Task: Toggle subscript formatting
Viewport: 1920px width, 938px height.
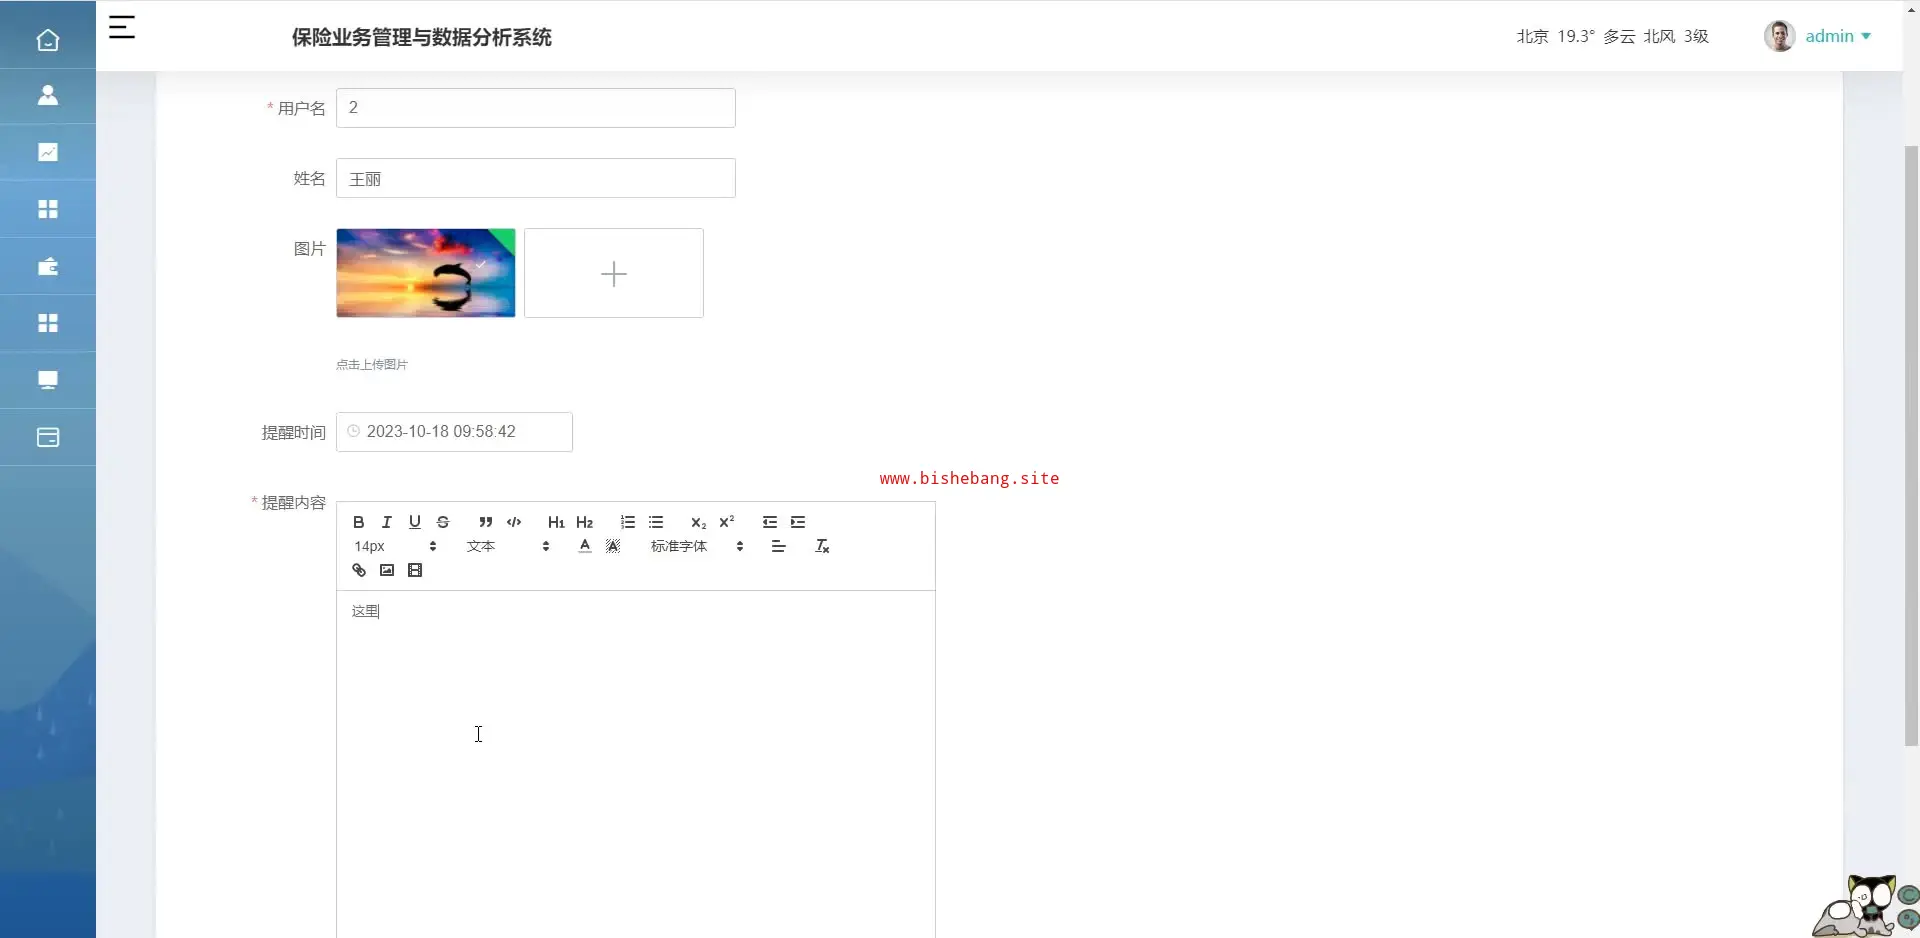Action: (x=699, y=522)
